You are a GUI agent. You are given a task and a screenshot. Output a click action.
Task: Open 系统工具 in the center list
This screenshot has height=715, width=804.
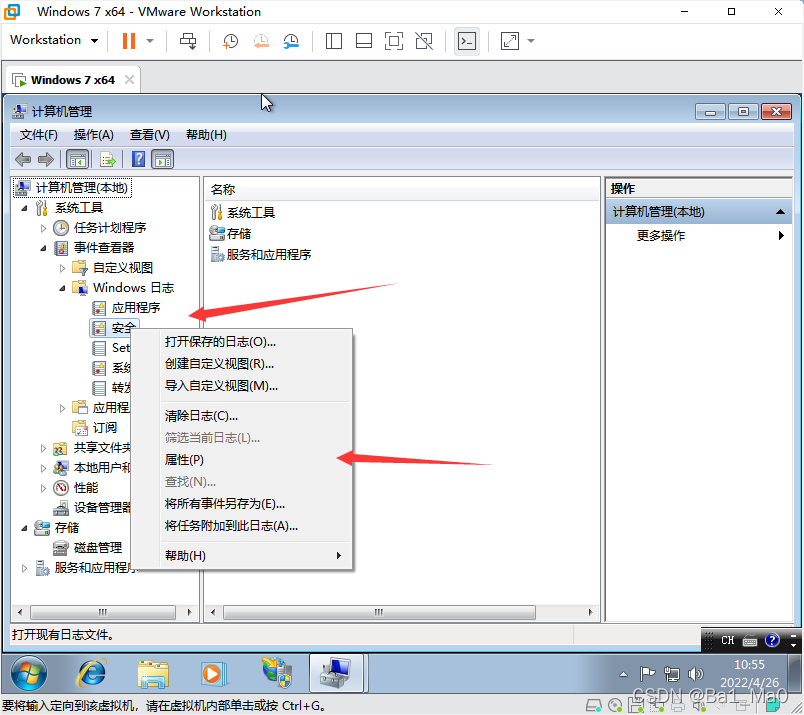[x=243, y=212]
